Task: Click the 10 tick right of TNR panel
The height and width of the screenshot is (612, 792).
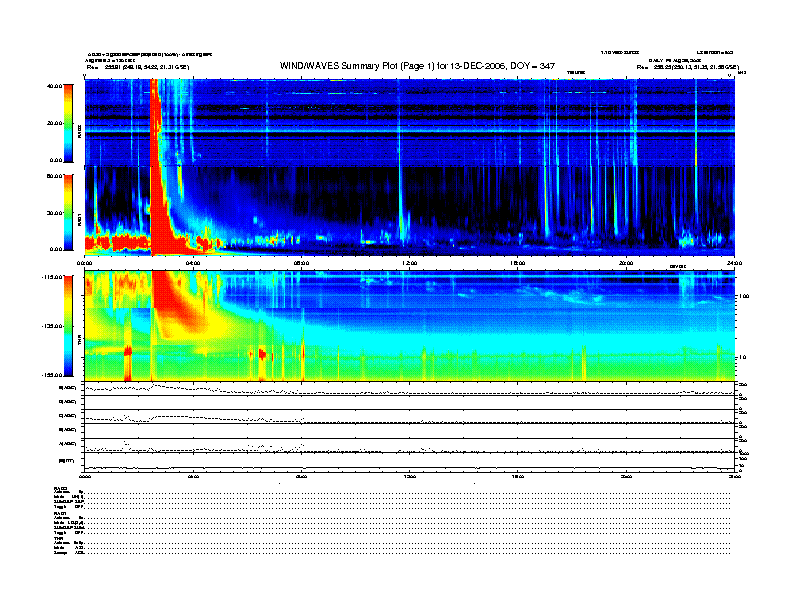Action: (x=741, y=358)
